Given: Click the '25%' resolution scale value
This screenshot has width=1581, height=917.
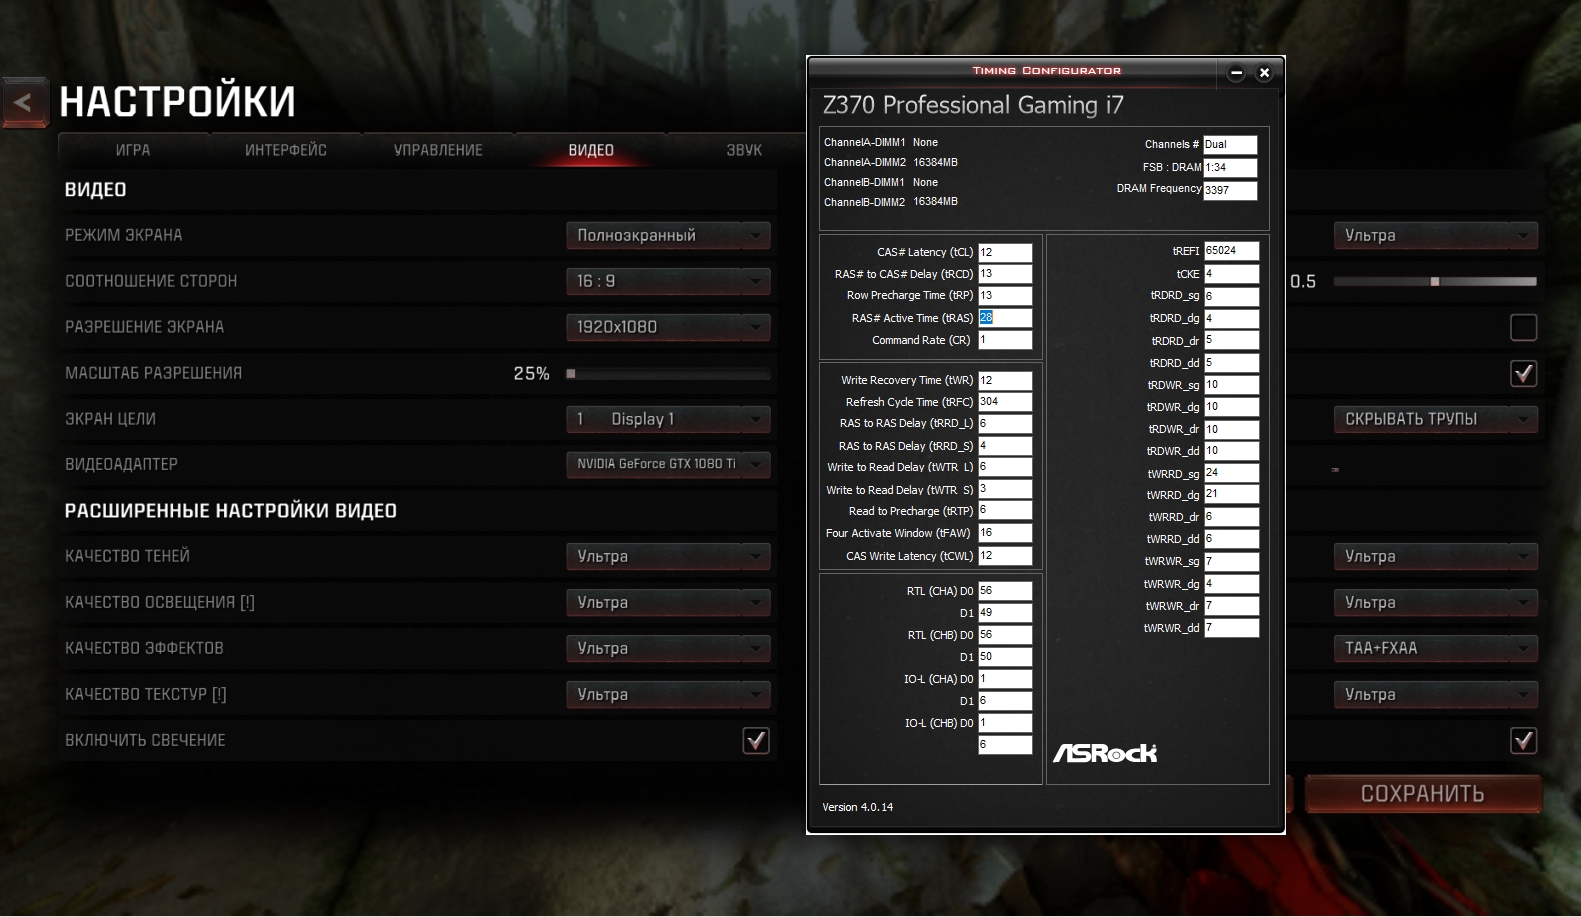Looking at the screenshot, I should coord(531,373).
